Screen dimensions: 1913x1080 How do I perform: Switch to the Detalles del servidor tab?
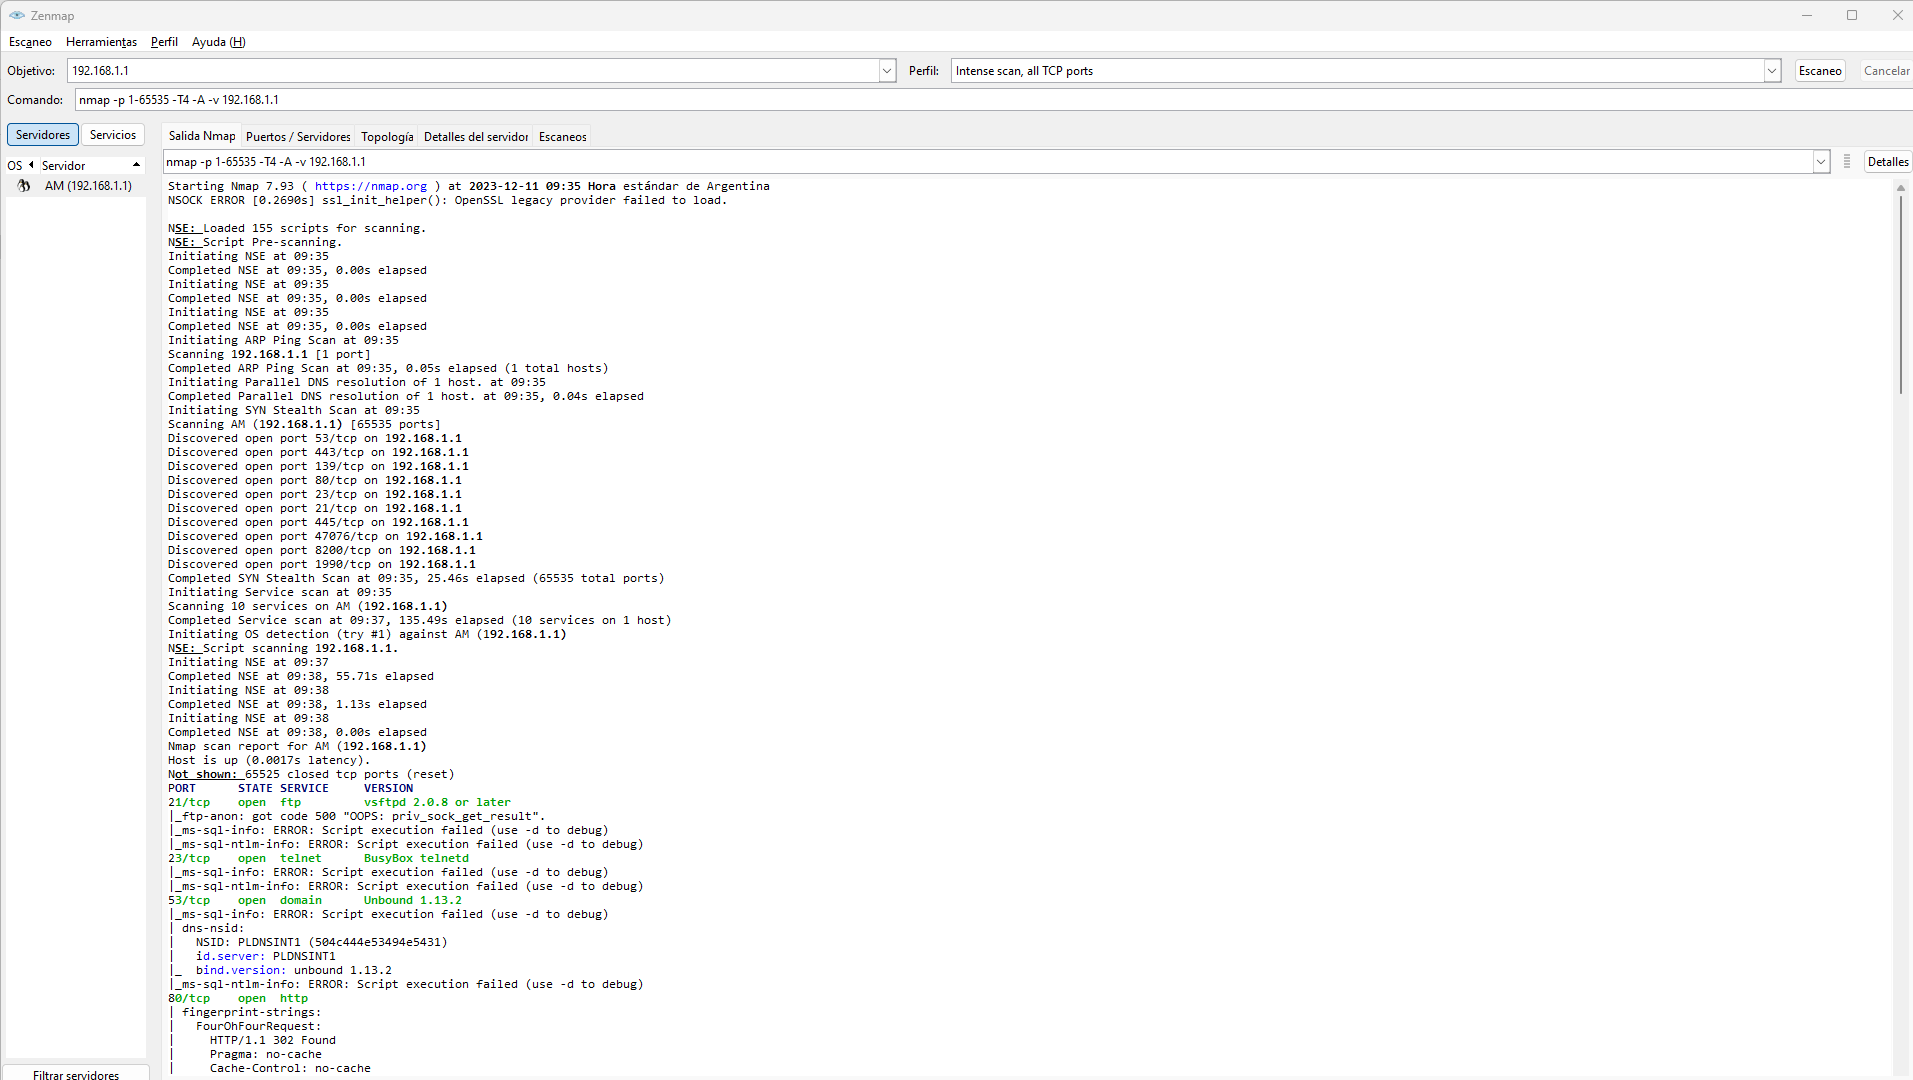[476, 137]
